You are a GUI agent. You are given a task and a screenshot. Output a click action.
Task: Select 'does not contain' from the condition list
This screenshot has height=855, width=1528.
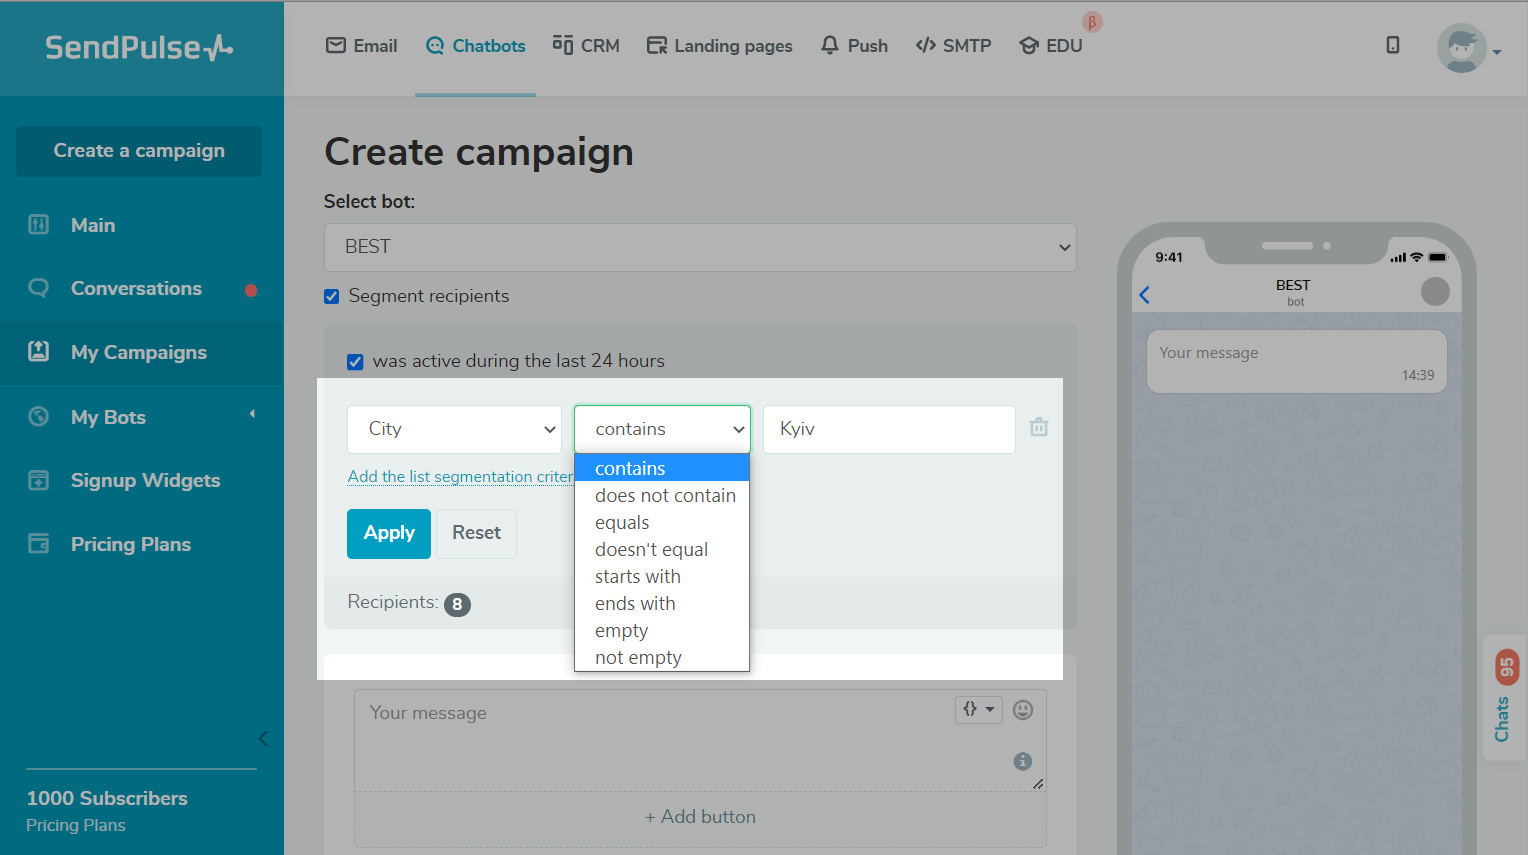click(665, 496)
